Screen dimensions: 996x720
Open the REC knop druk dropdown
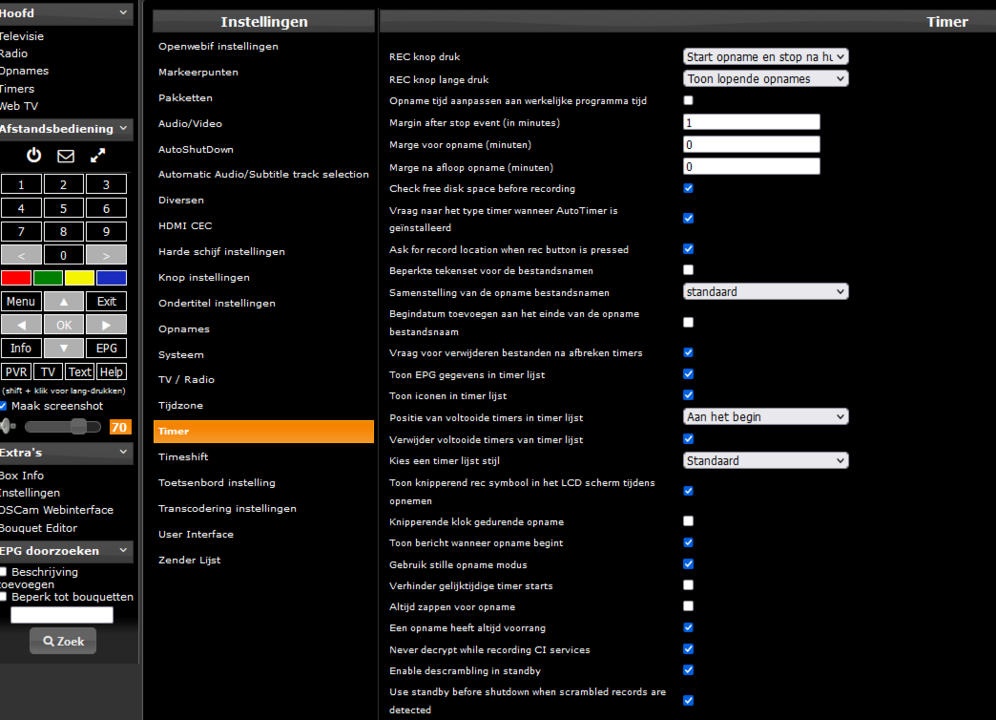[x=765, y=57]
